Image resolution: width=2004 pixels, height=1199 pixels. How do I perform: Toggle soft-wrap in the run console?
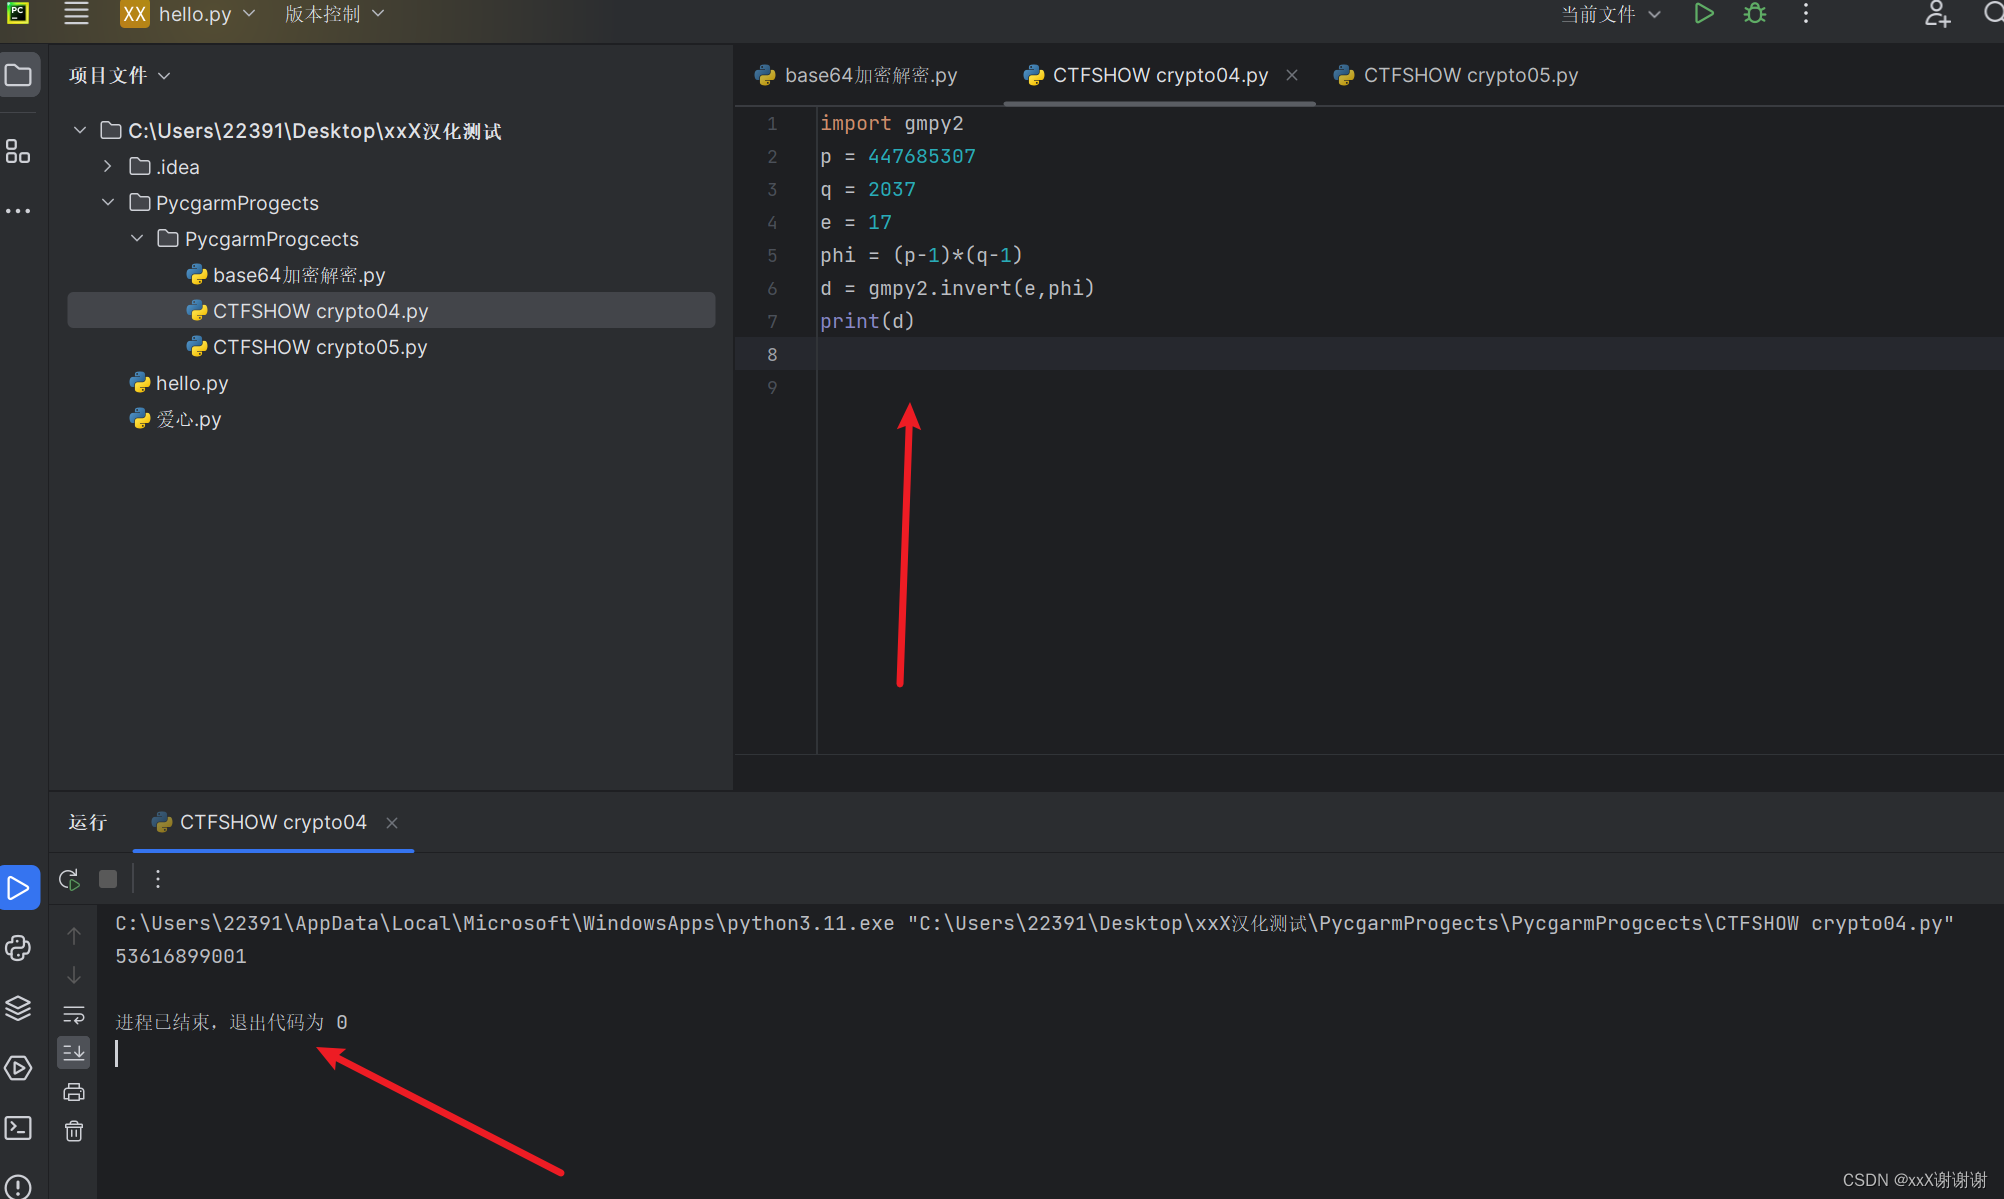coord(74,1015)
